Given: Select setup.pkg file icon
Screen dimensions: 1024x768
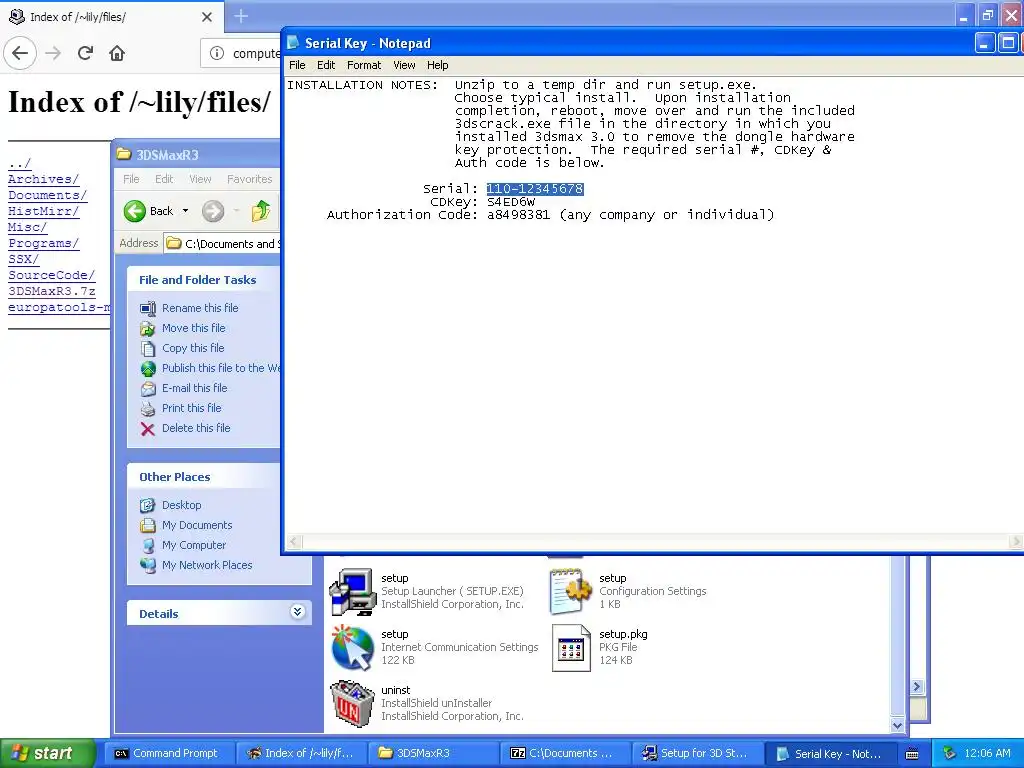Looking at the screenshot, I should click(x=570, y=648).
